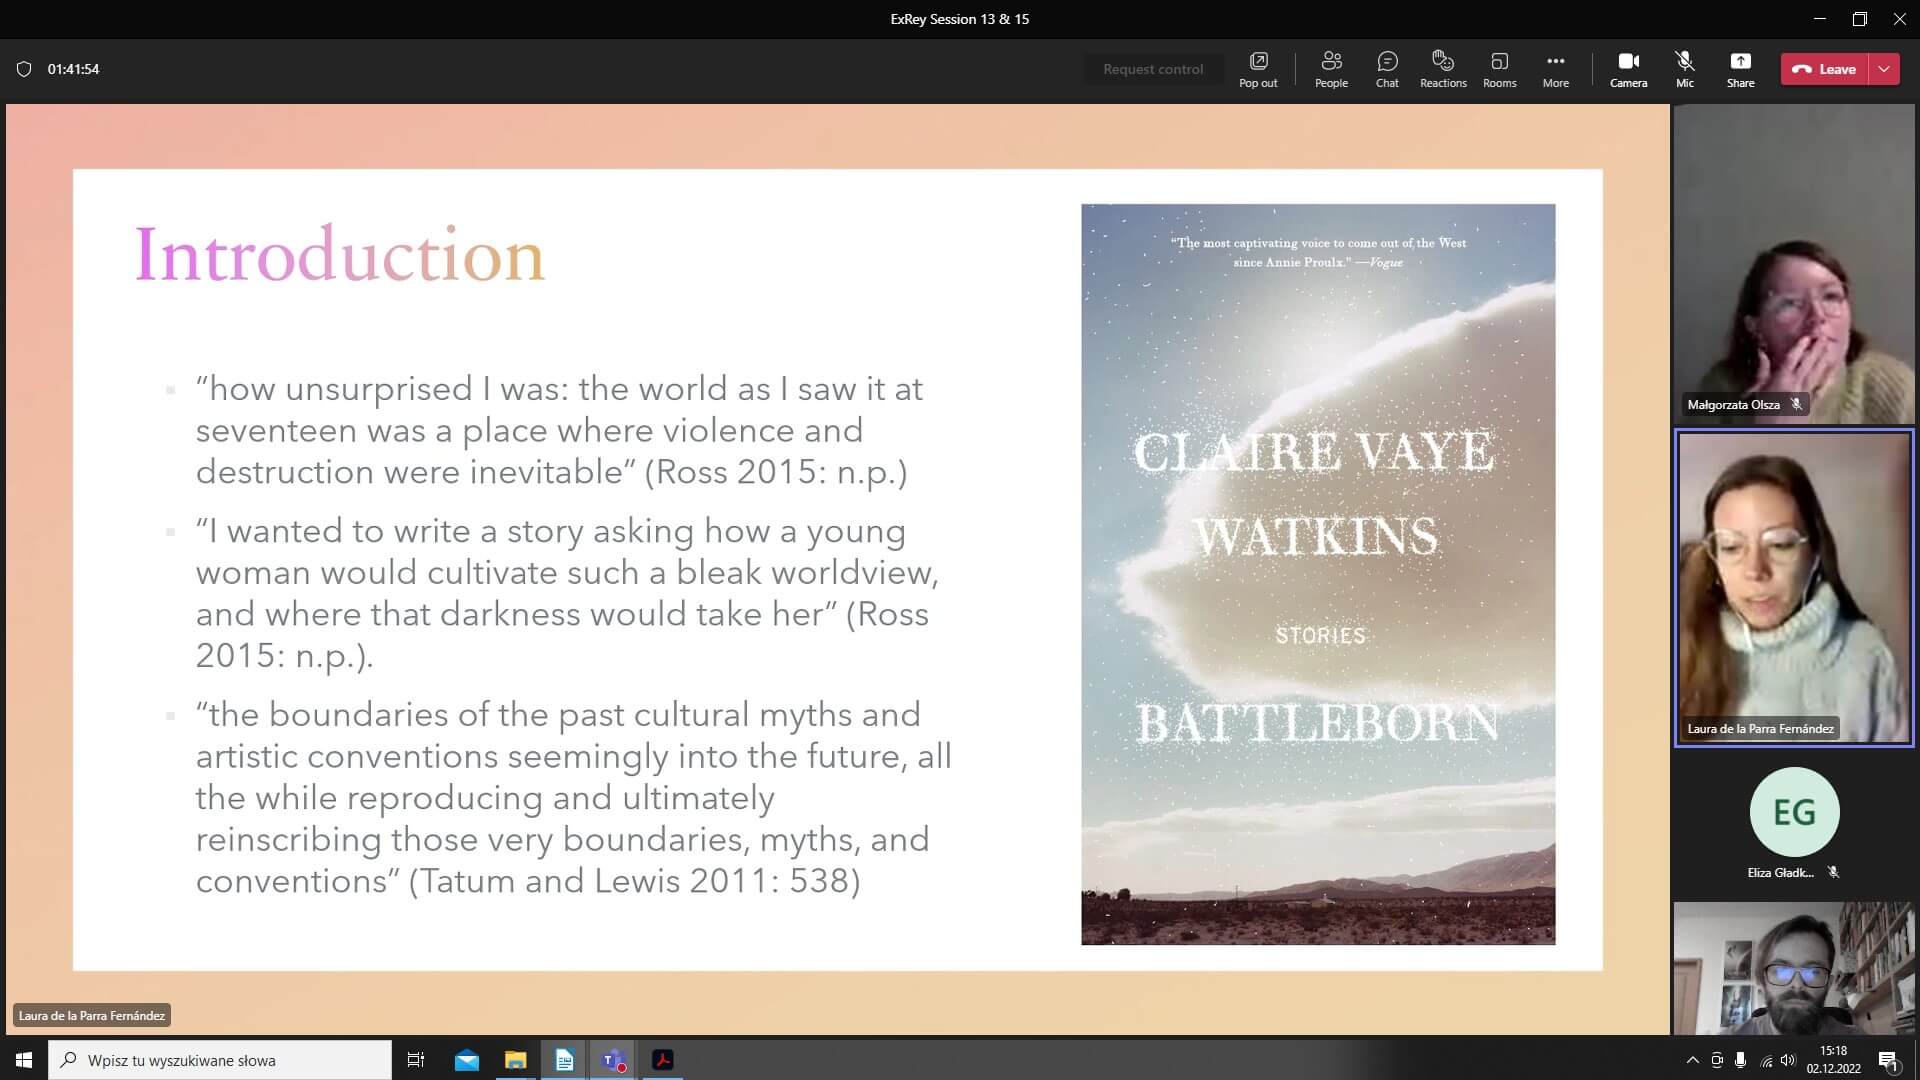Open the Reactions menu
The image size is (1920, 1080).
coord(1443,69)
